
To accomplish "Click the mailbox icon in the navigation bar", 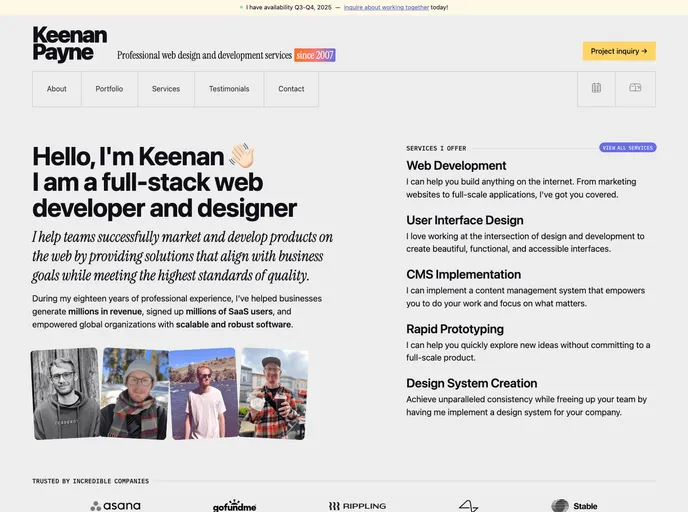I will pyautogui.click(x=635, y=88).
